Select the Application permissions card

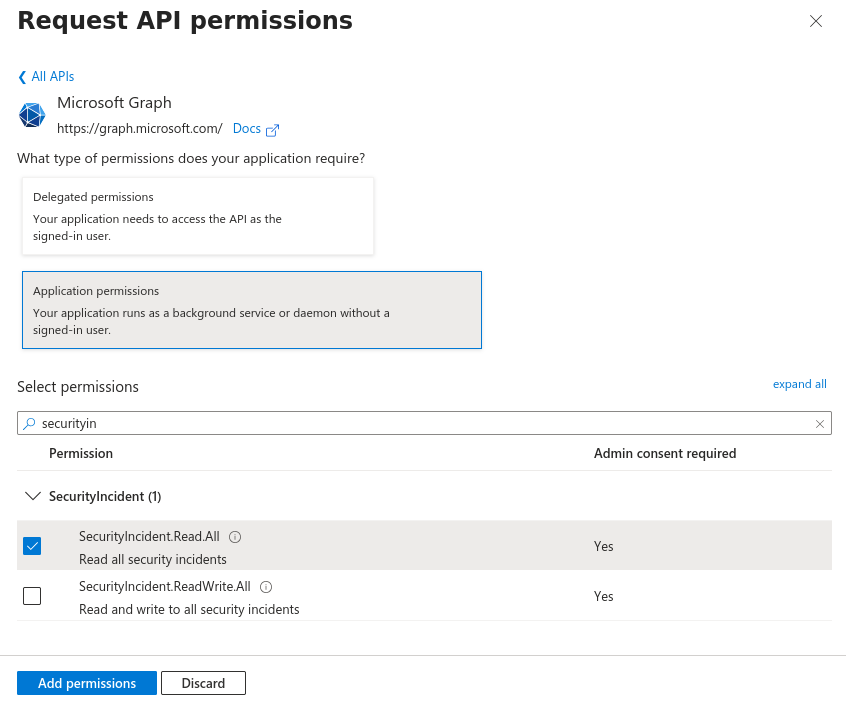(x=251, y=310)
